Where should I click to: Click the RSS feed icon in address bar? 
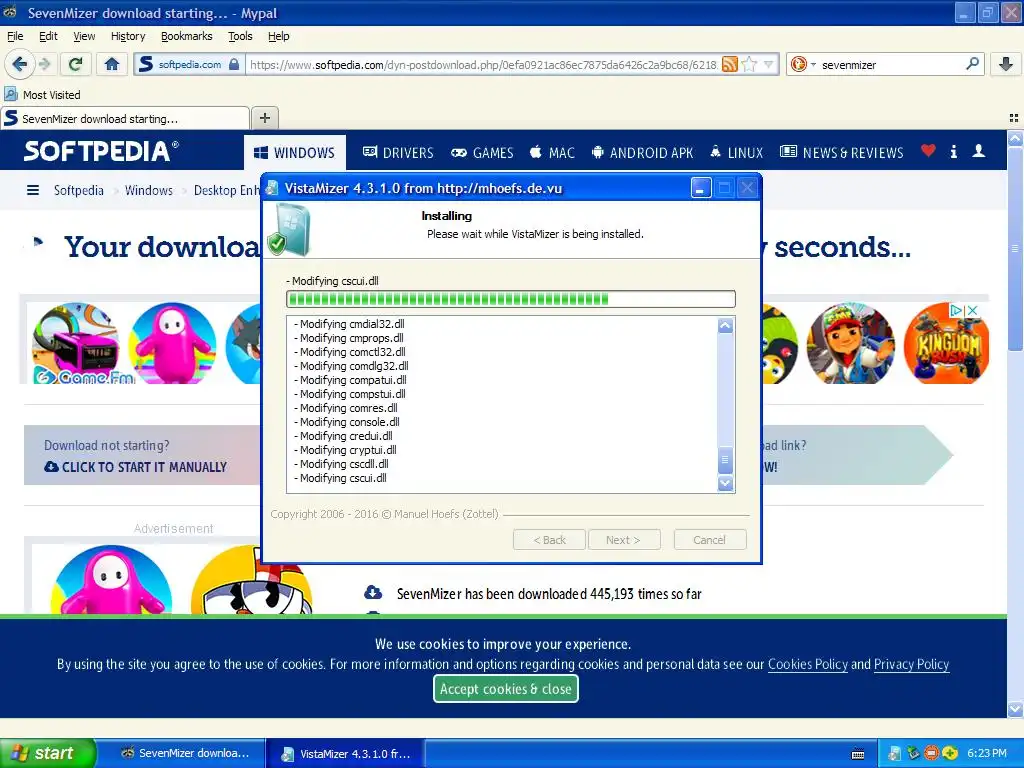coord(730,64)
